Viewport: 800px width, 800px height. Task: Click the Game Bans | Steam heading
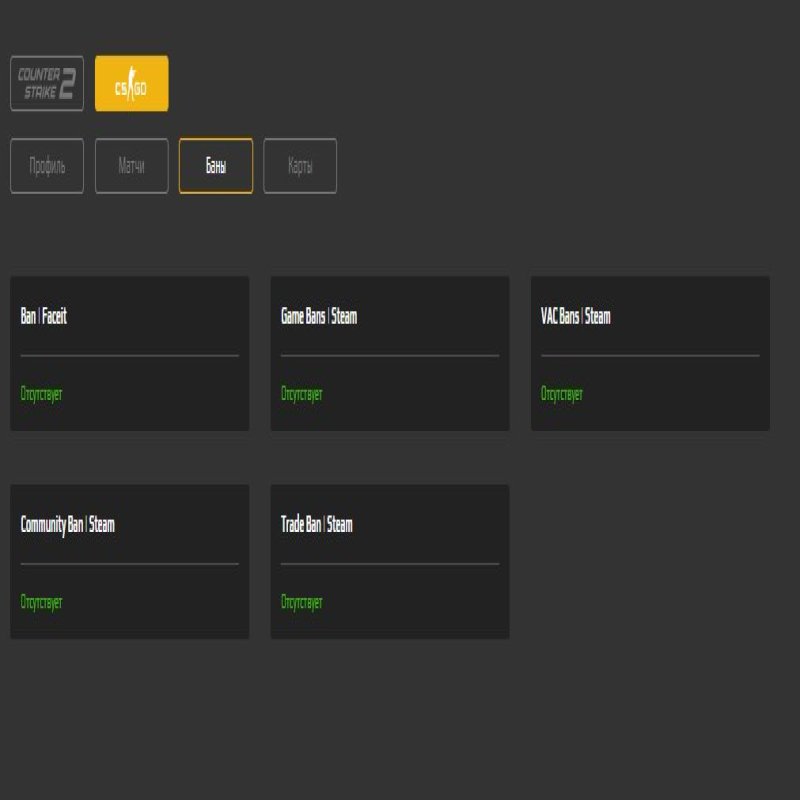[319, 317]
